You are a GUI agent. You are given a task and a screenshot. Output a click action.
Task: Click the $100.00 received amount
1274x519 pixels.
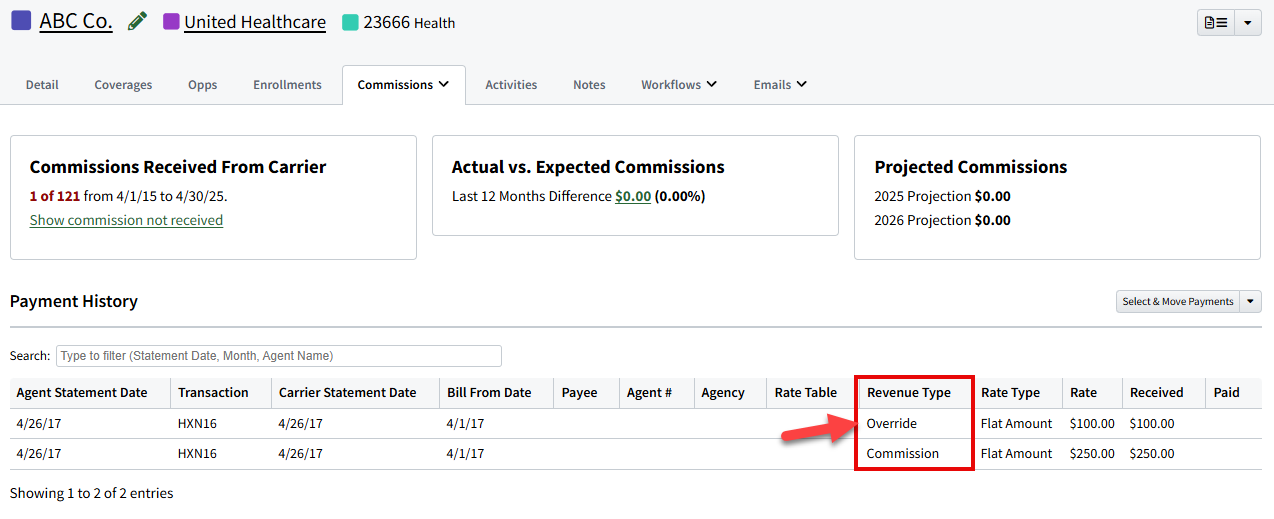1152,424
